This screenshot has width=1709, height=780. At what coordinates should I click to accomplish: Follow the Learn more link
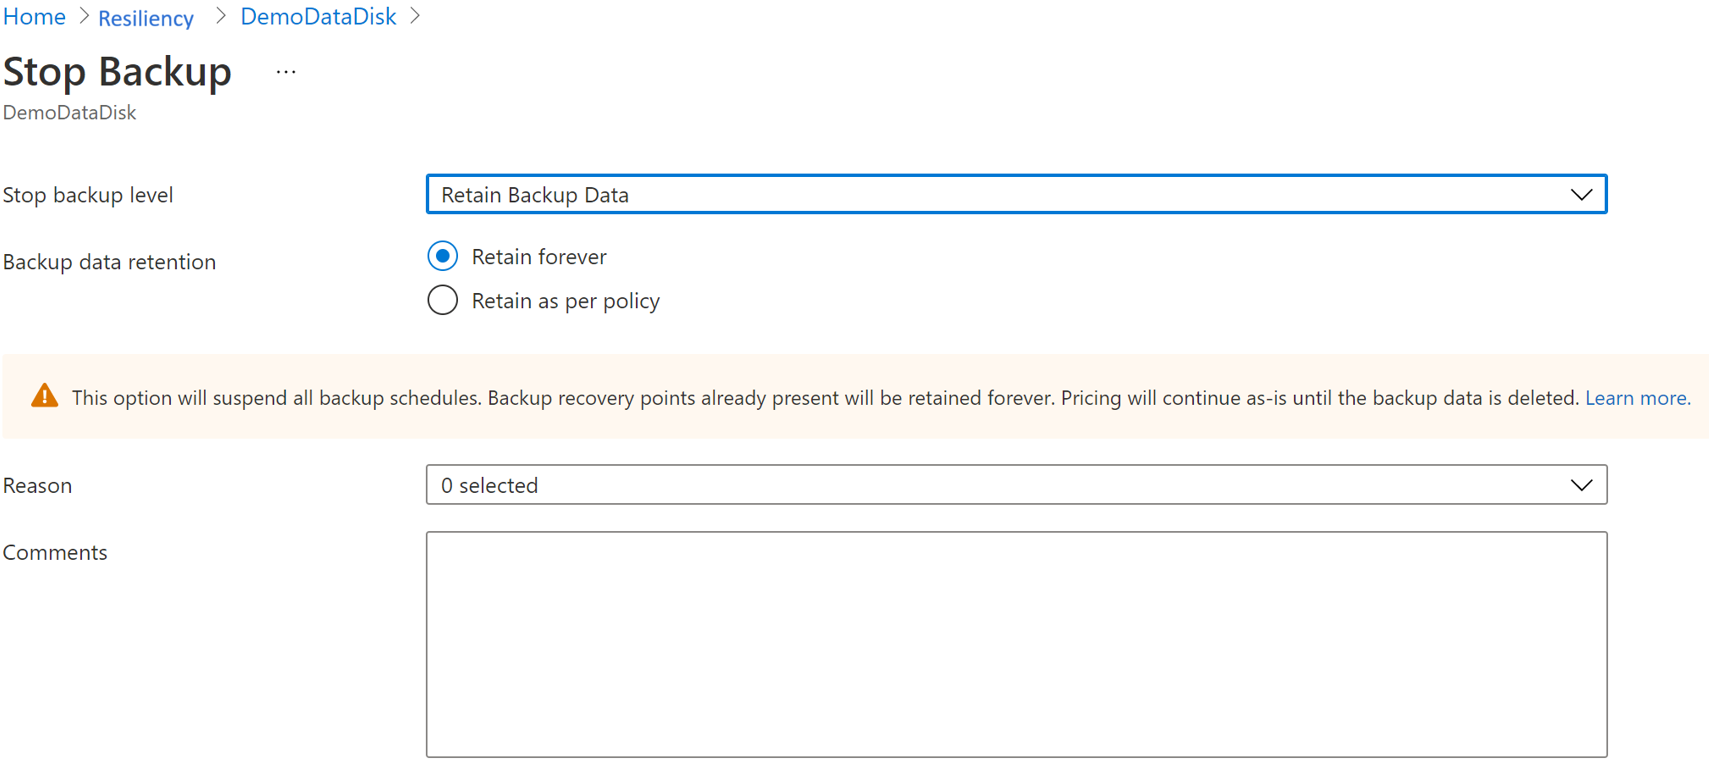click(x=1637, y=398)
